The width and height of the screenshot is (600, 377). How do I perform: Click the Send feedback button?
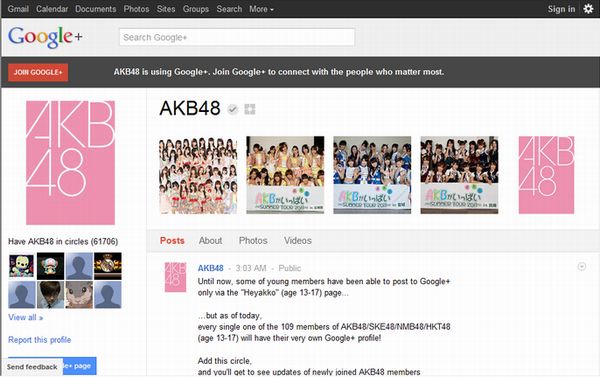(x=32, y=367)
